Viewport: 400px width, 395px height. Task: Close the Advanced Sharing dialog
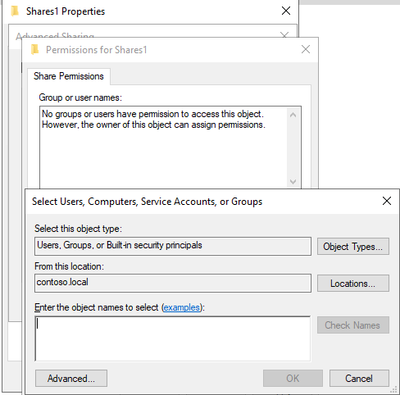[x=284, y=35]
